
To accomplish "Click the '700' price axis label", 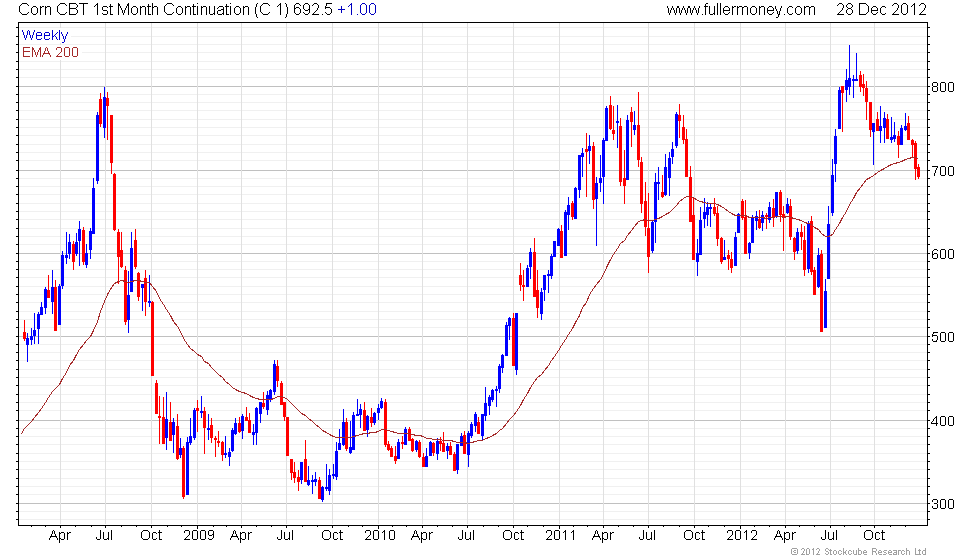I will pos(942,171).
